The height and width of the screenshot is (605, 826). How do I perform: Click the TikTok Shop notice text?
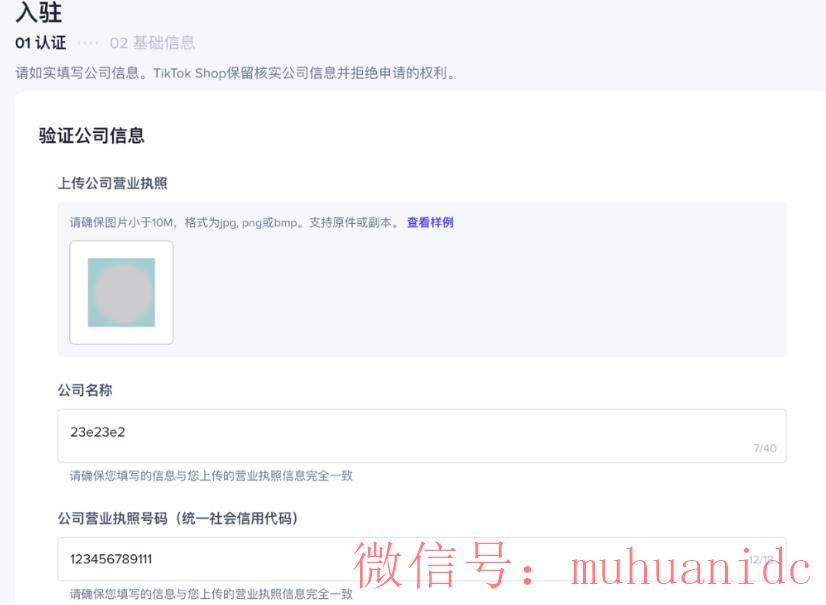(230, 71)
